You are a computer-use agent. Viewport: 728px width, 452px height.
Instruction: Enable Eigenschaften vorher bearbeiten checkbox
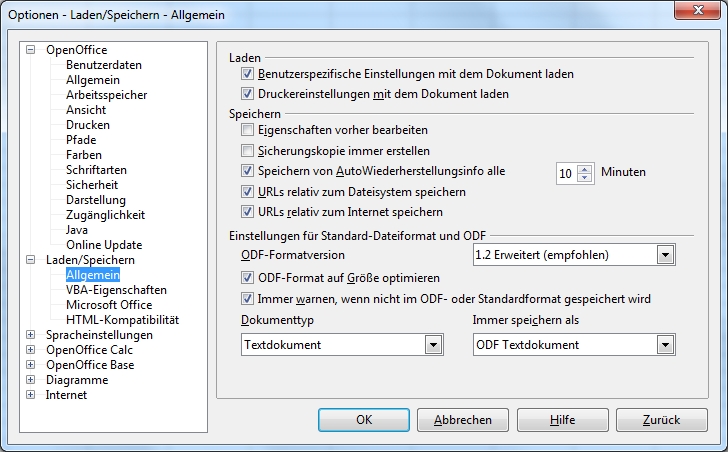click(248, 130)
